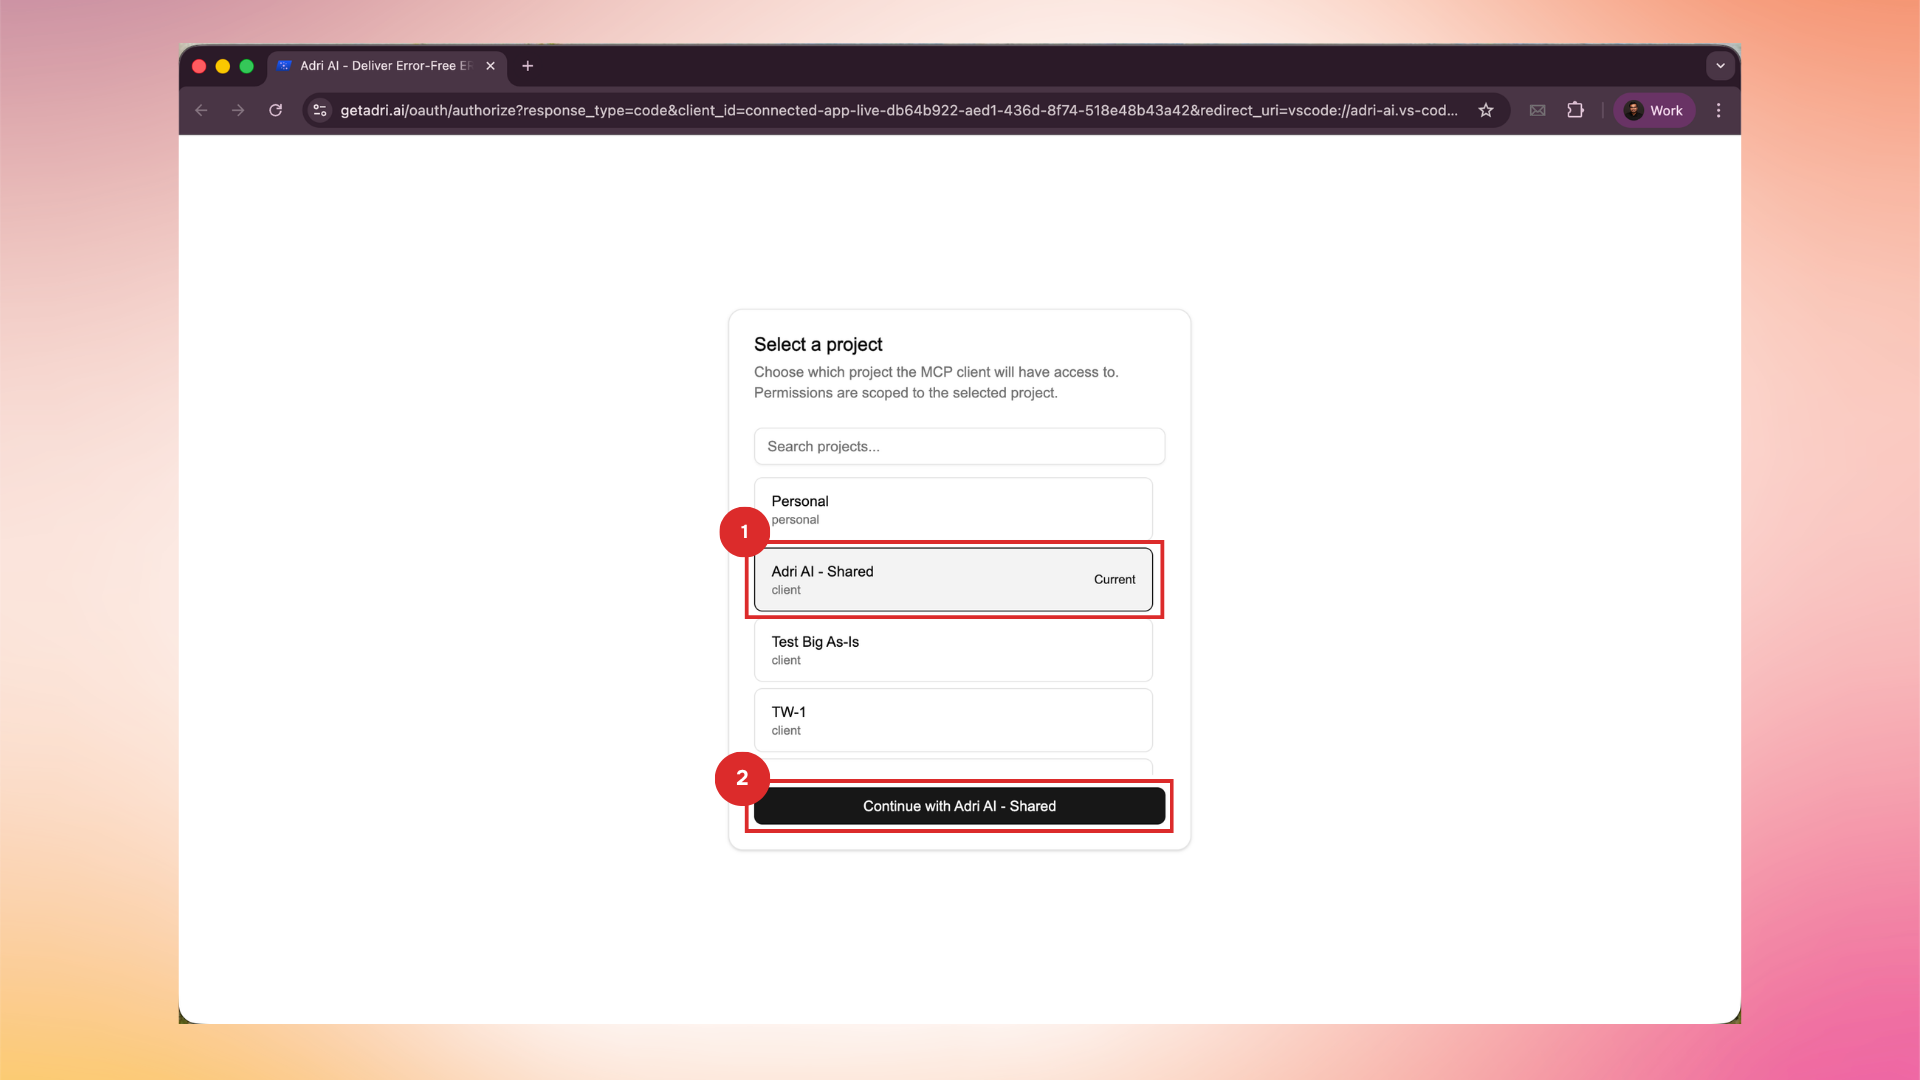Viewport: 1920px width, 1080px height.
Task: Switch to the Adri AI tab
Action: pos(380,66)
